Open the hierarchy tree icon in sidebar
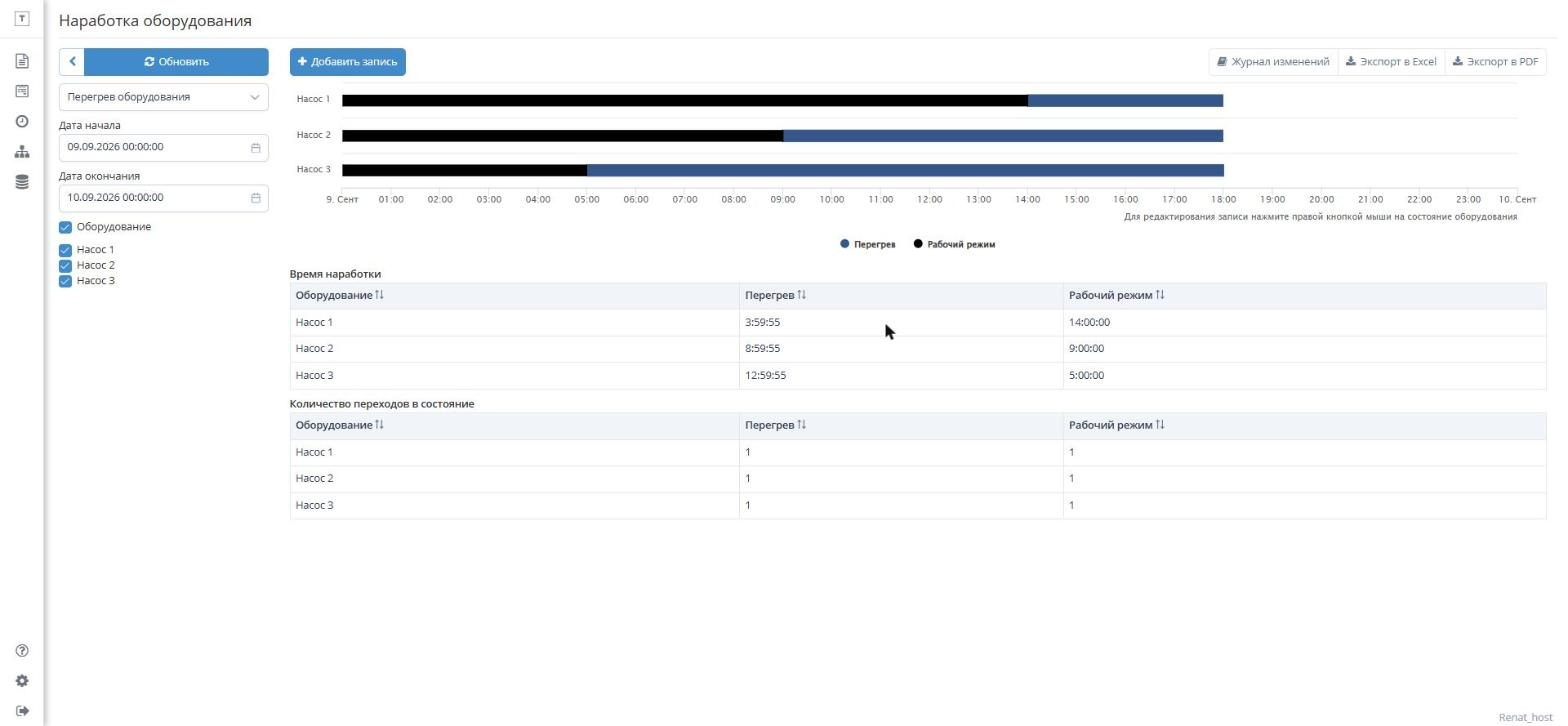 click(21, 152)
